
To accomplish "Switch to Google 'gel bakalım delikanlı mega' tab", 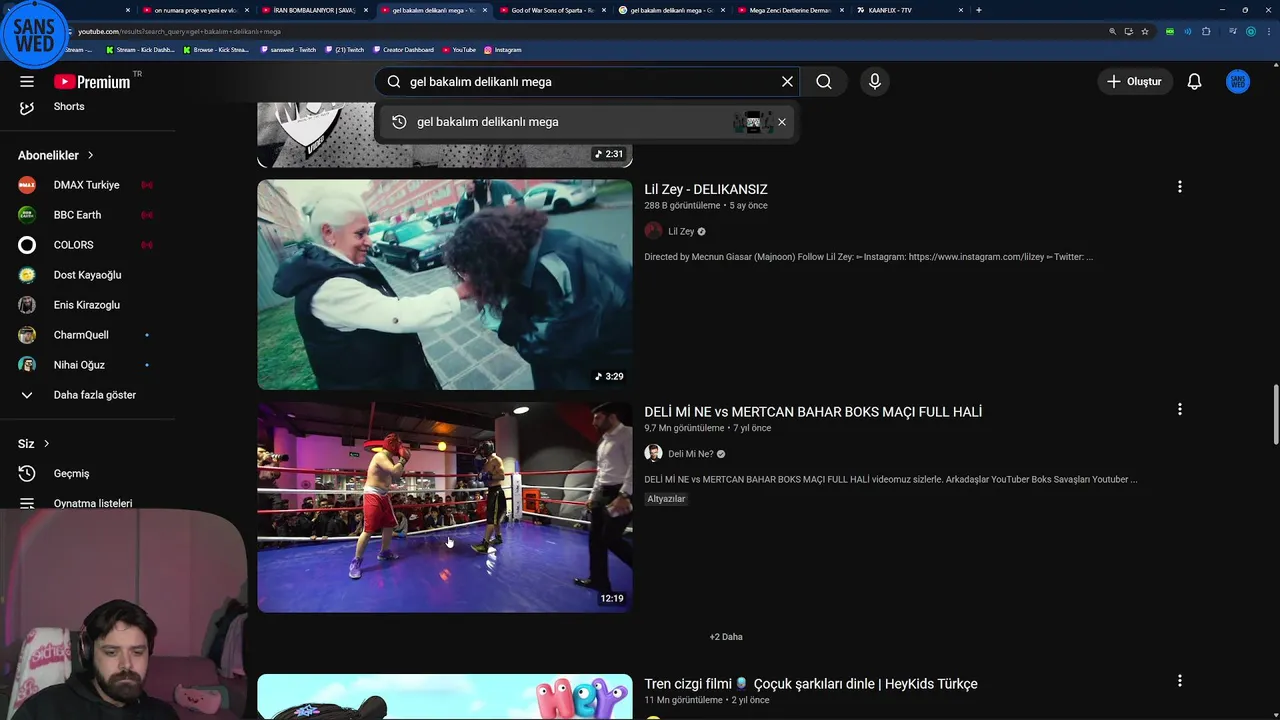I will click(670, 10).
